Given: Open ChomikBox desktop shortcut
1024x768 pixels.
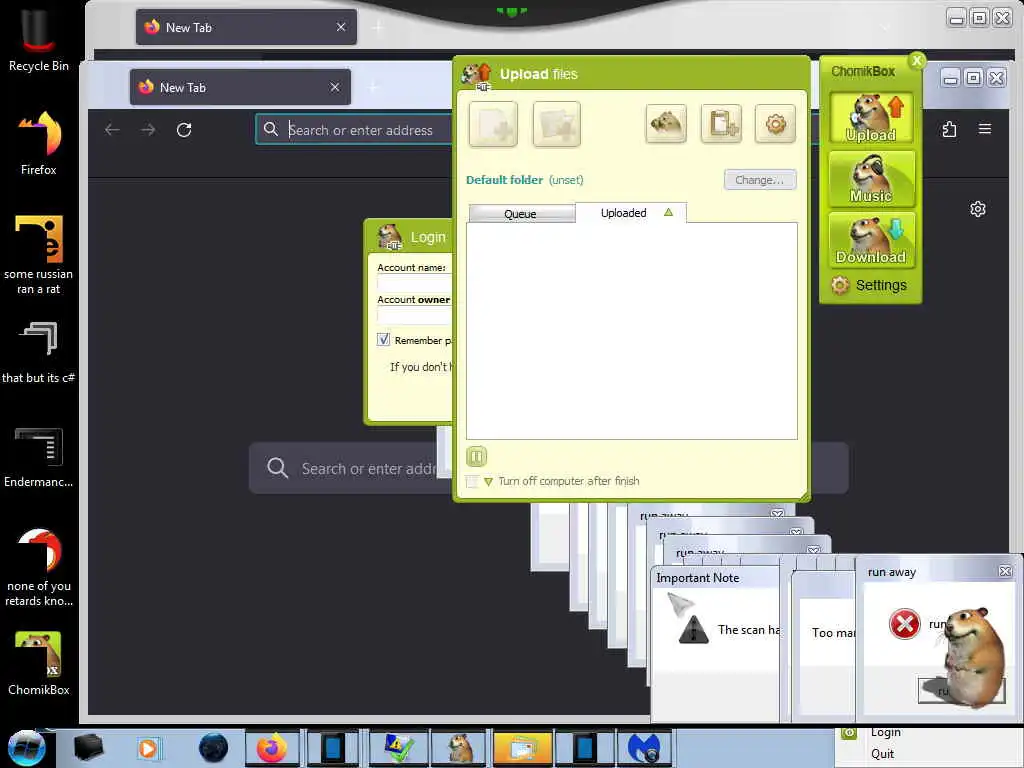Looking at the screenshot, I should (x=38, y=663).
